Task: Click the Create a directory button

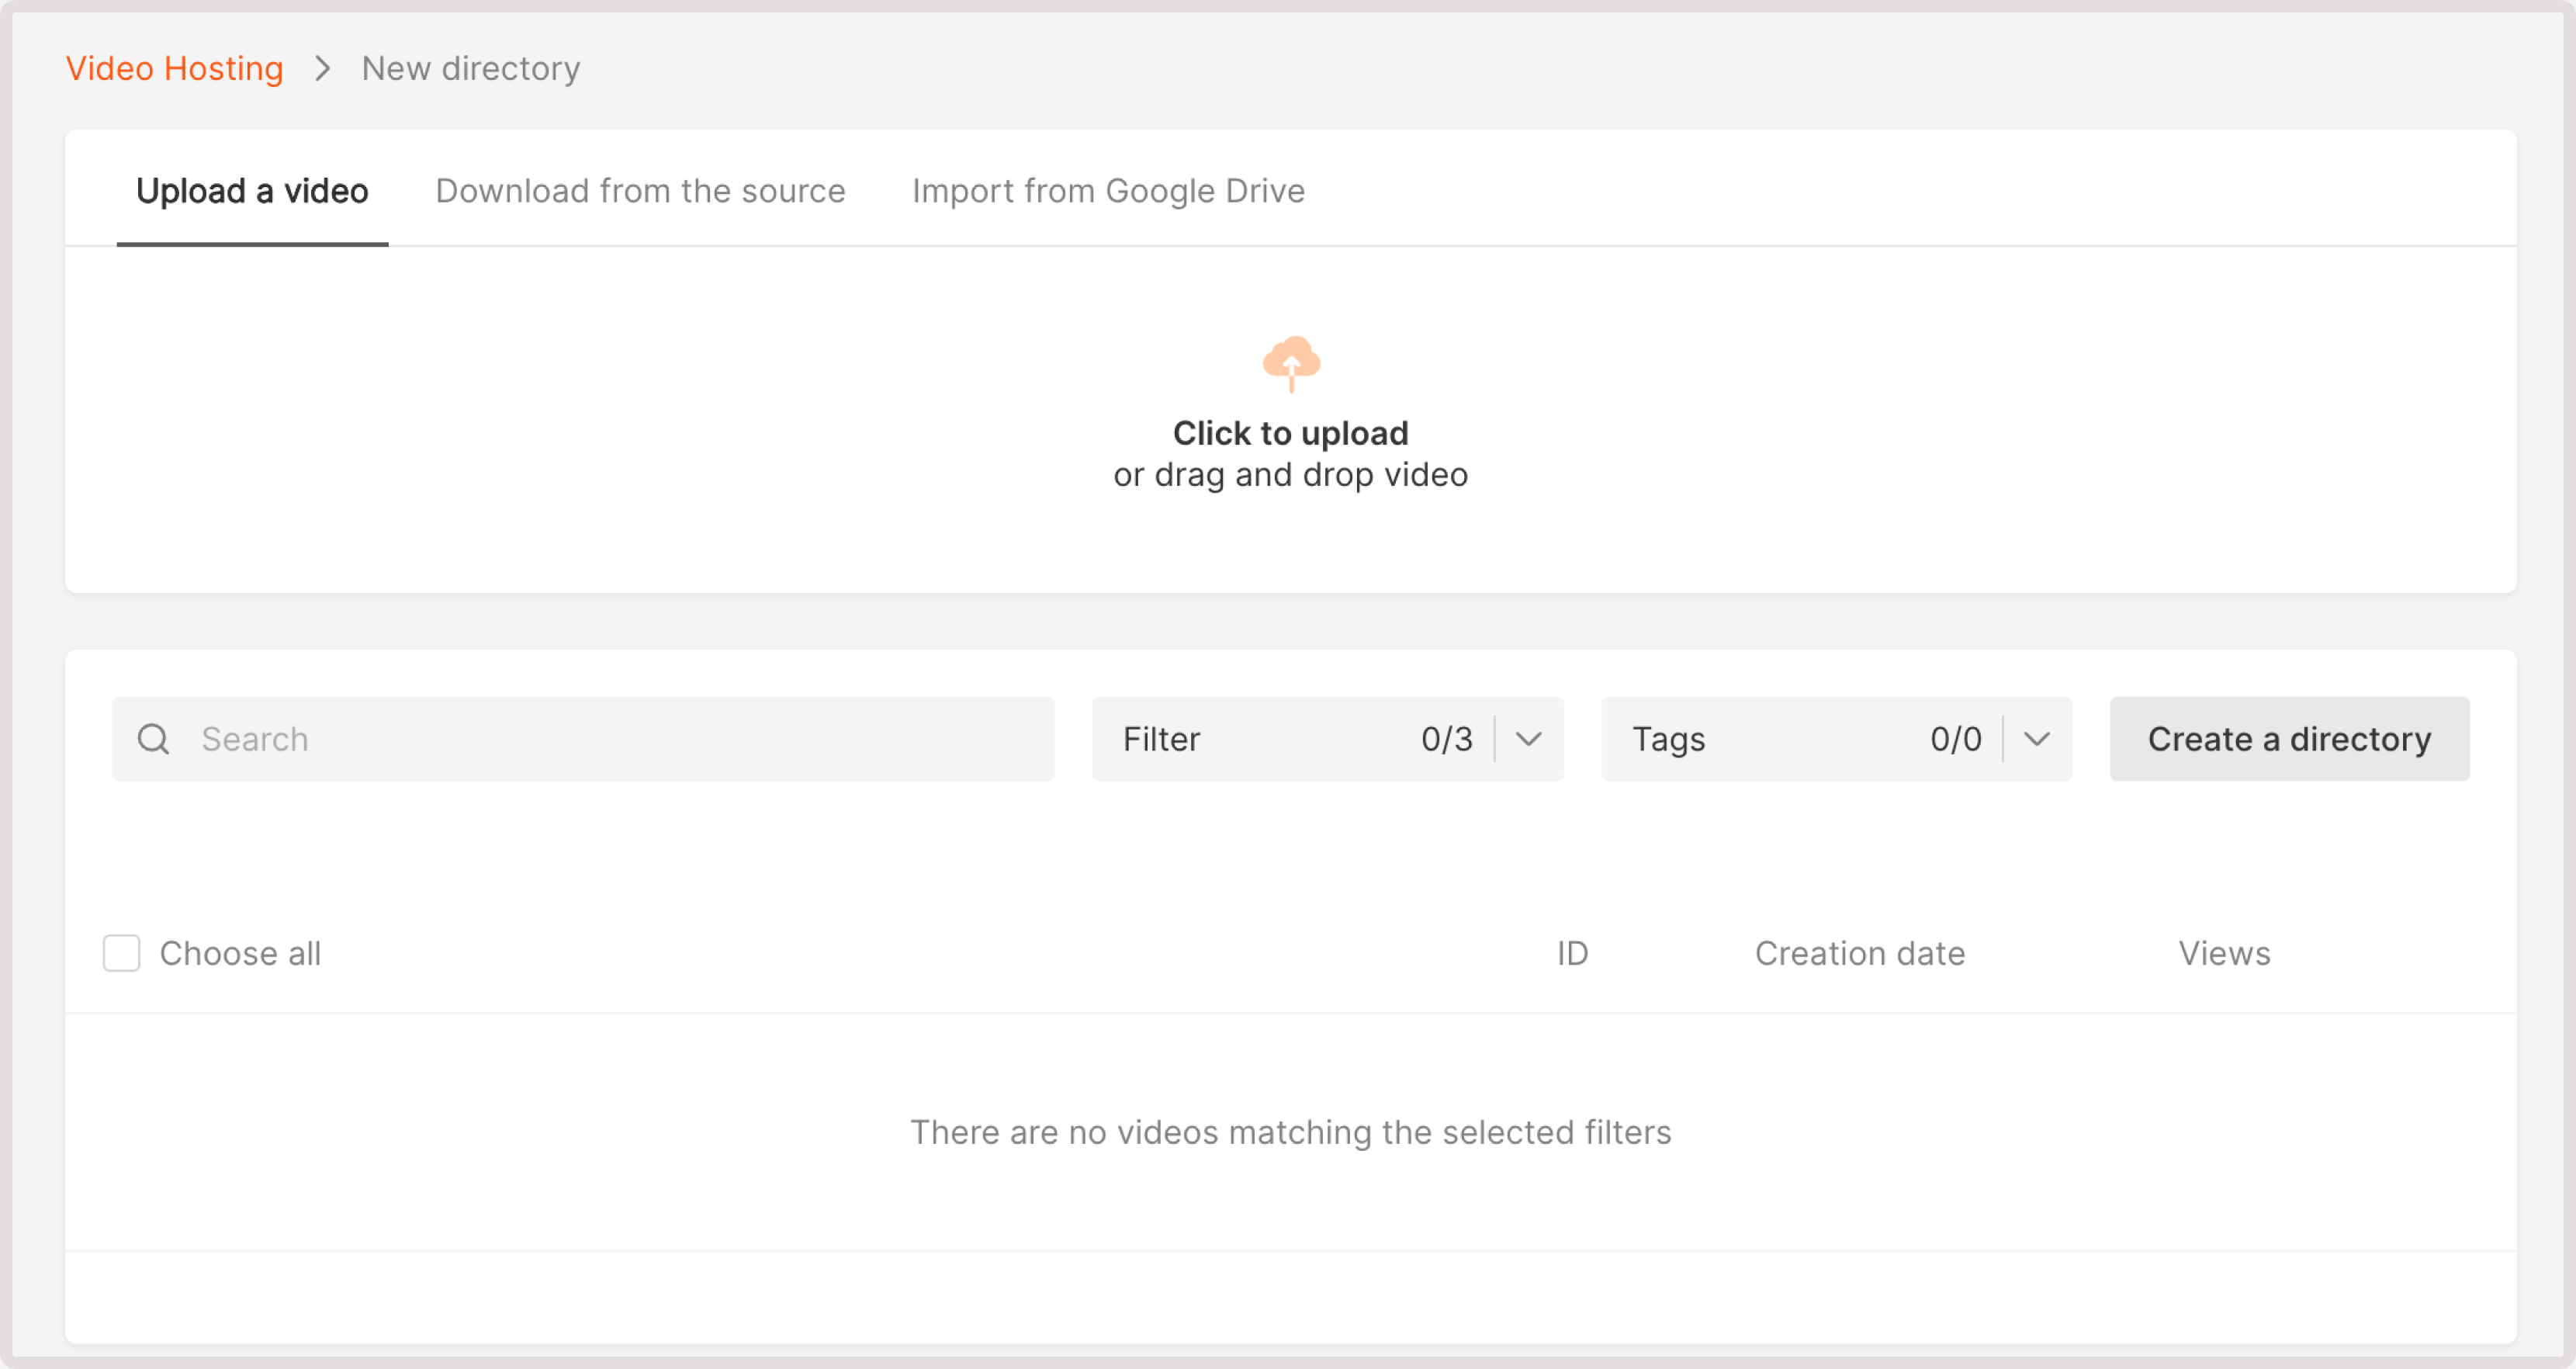Action: (2288, 739)
